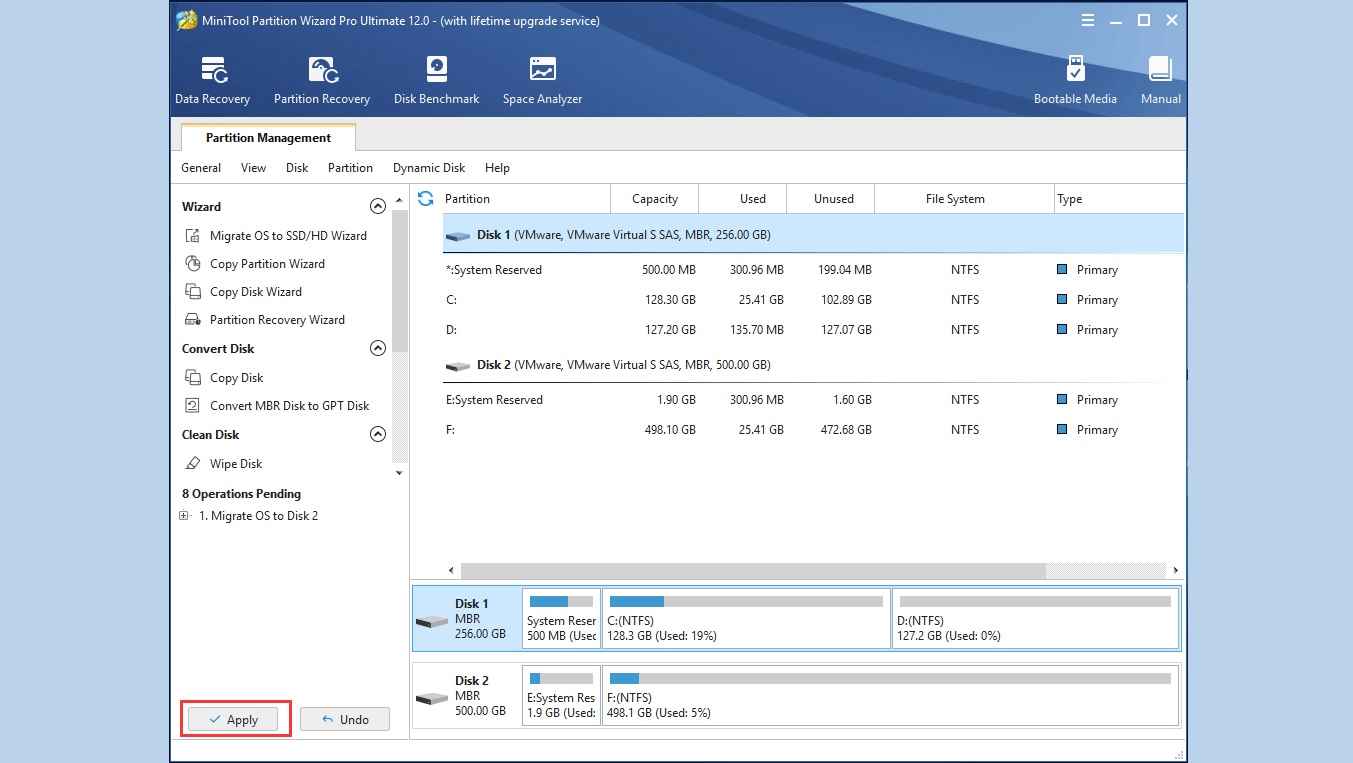Click the refresh icon beside Partition header
This screenshot has height=763, width=1353.
coord(426,198)
